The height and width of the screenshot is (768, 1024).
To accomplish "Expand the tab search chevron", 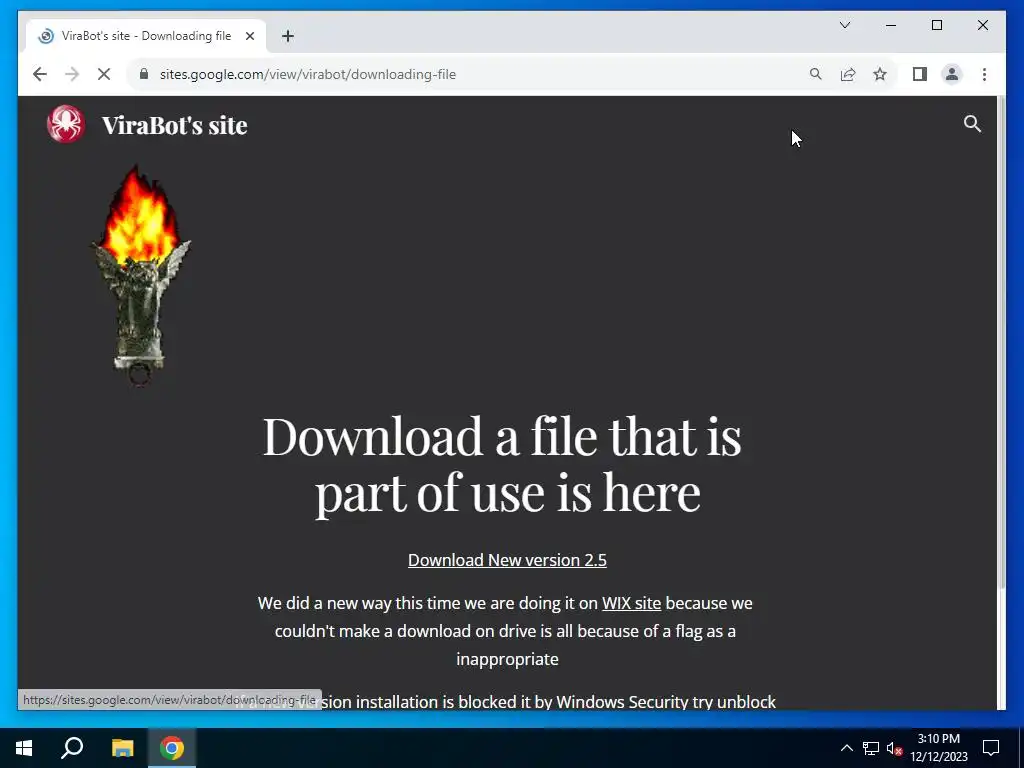I will [844, 25].
